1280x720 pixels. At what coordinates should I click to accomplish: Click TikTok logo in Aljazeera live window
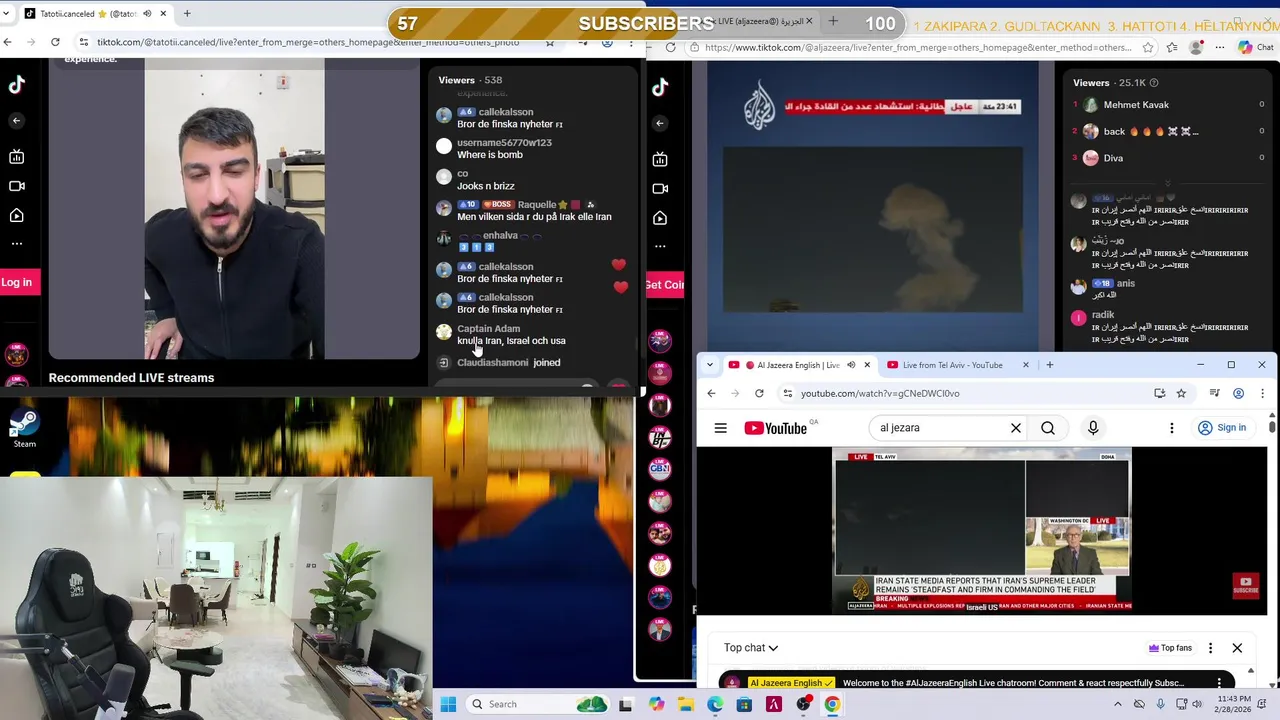(660, 88)
